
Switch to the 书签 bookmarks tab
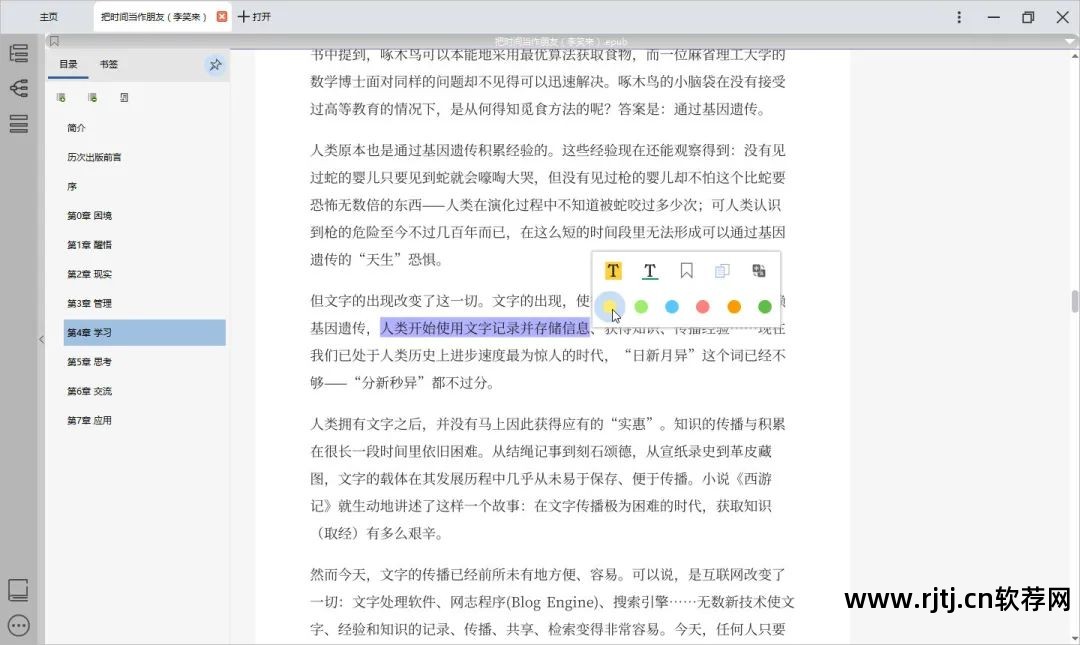point(109,64)
